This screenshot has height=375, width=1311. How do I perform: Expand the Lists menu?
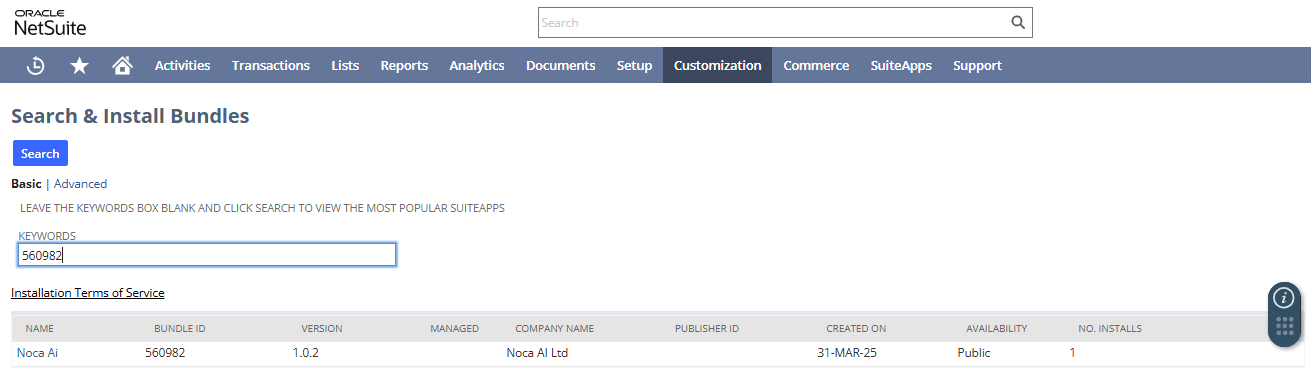coord(345,65)
